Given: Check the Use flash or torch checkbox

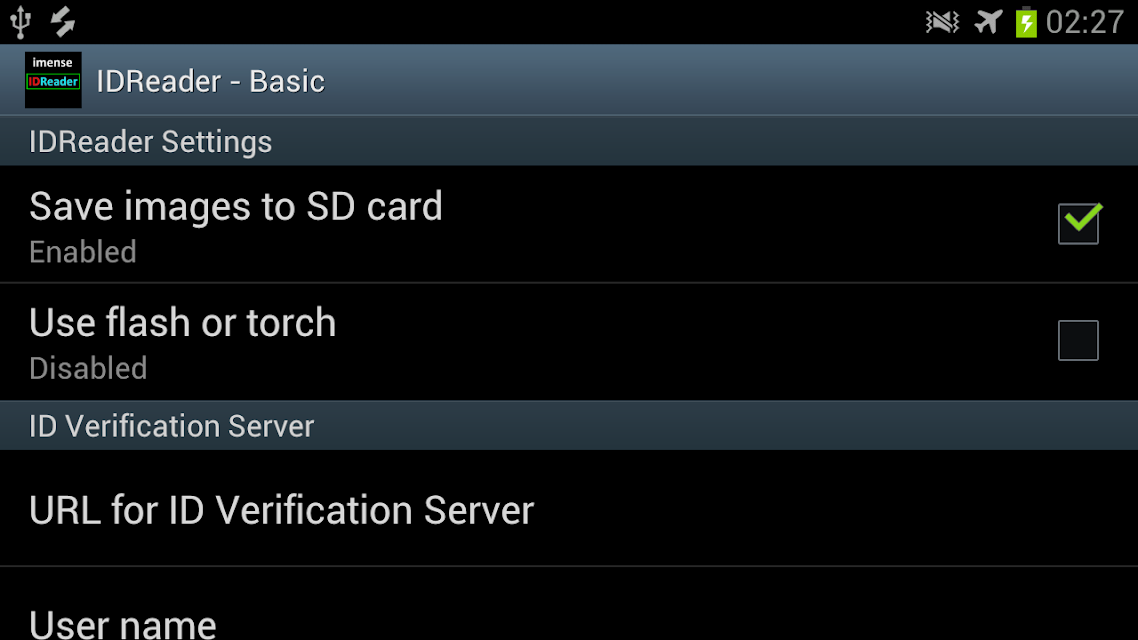Looking at the screenshot, I should pyautogui.click(x=1078, y=340).
